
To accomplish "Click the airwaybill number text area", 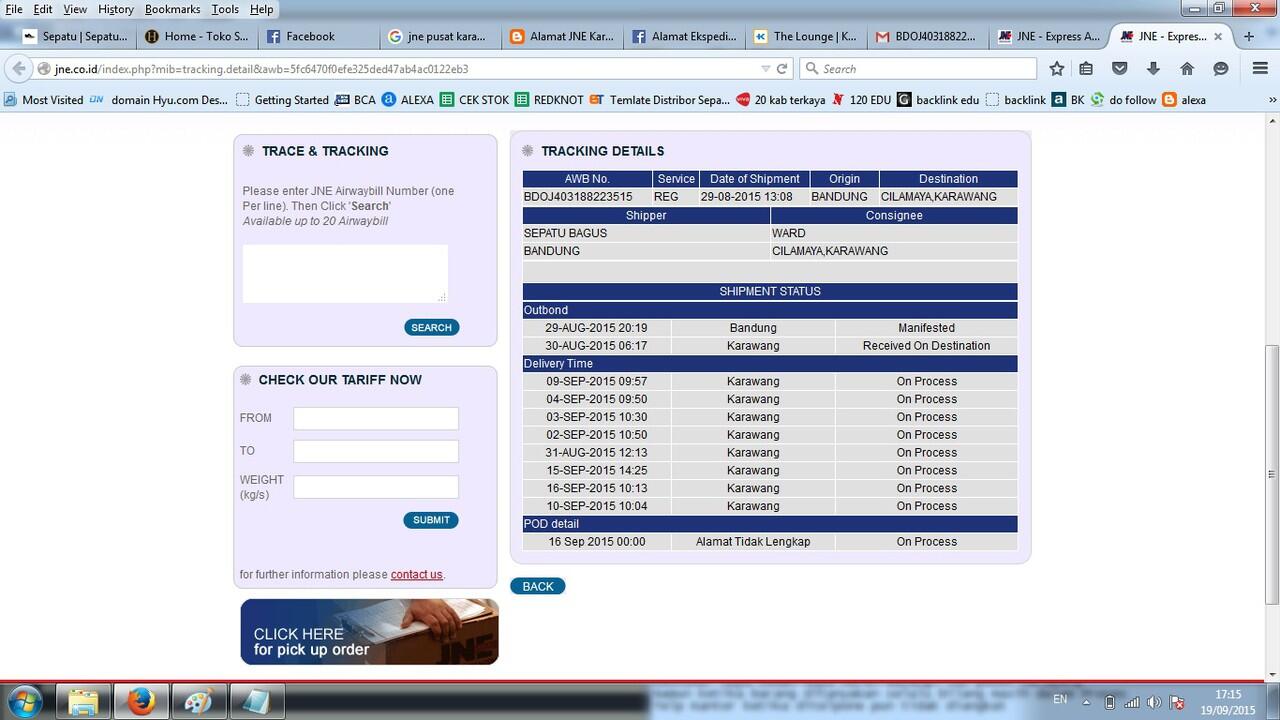I will pos(345,273).
